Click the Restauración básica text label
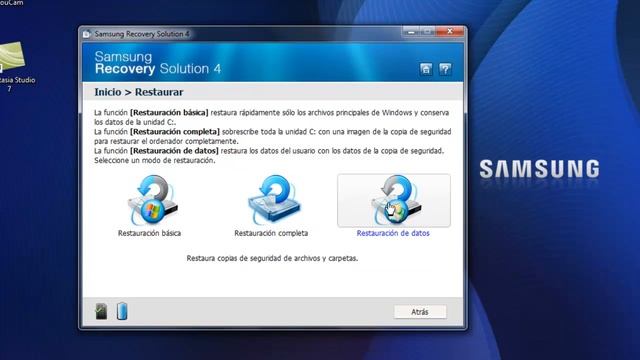 [149, 233]
